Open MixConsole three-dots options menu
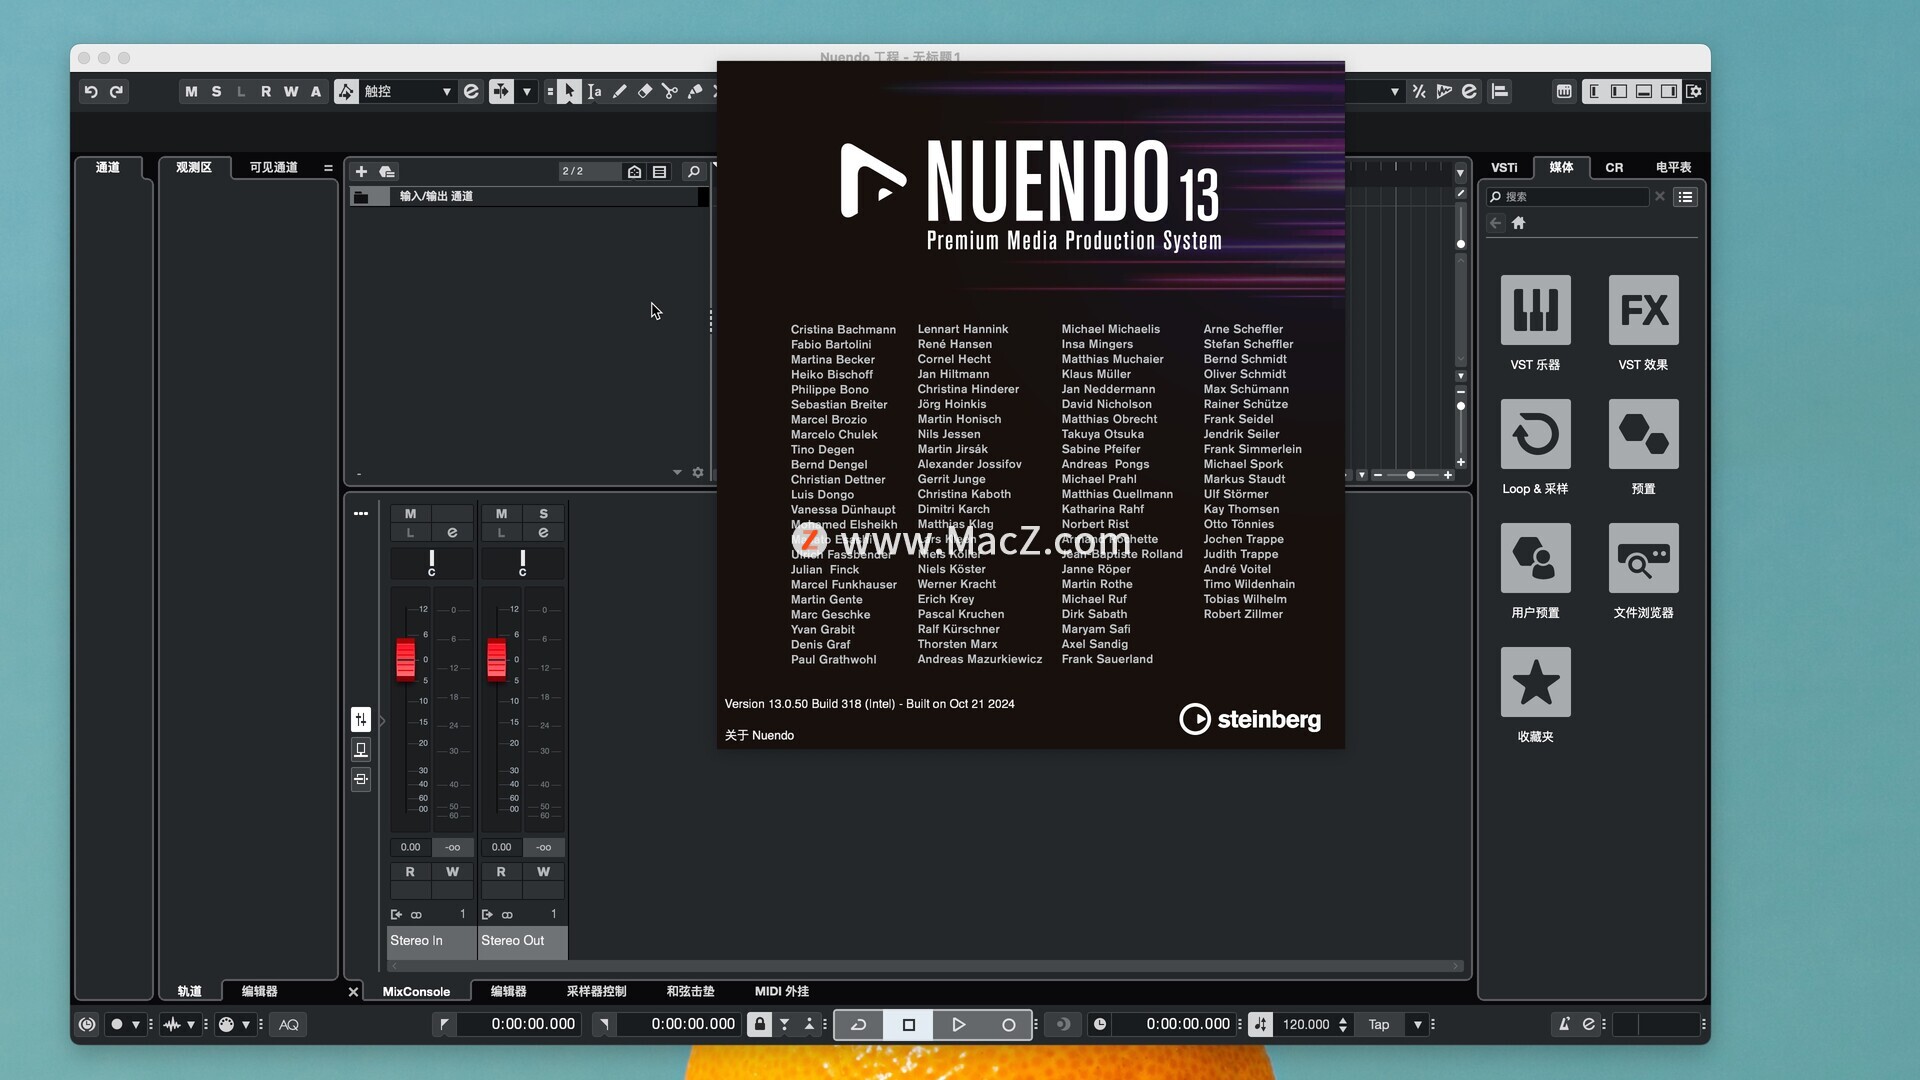The height and width of the screenshot is (1080, 1920). 361,514
